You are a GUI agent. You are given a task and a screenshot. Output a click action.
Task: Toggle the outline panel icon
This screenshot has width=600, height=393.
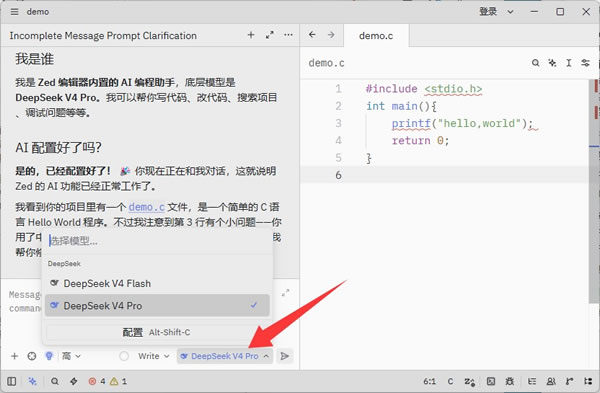tap(532, 381)
